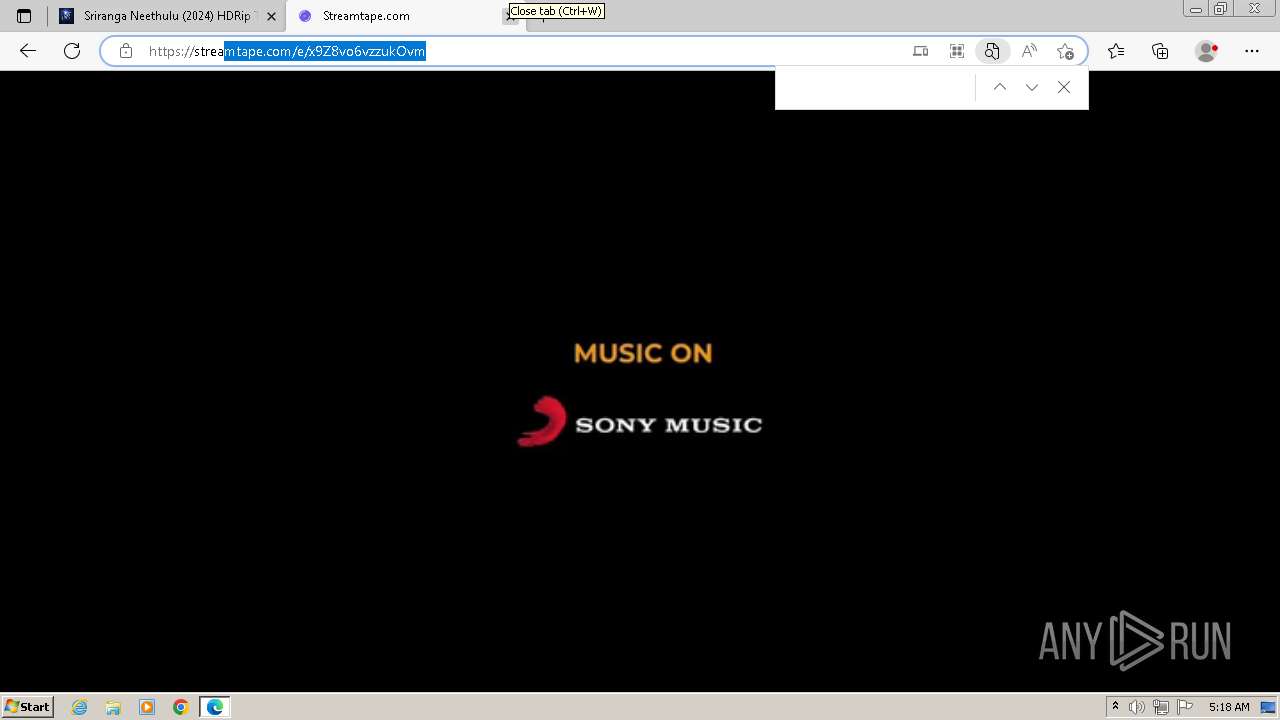The width and height of the screenshot is (1280, 720).
Task: Go to previous find result
Action: (1000, 87)
